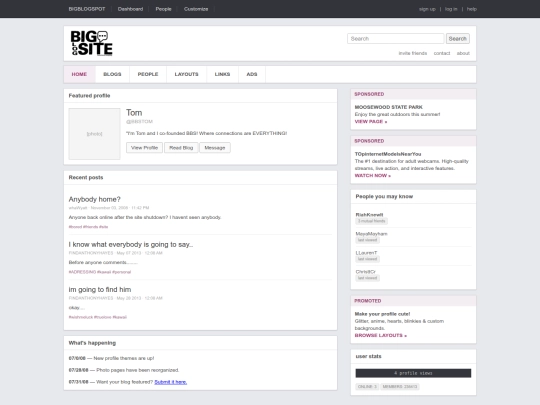This screenshot has height=405, width=540.
Task: Open MoyaMayhem's profile suggestion
Action: 371,233
